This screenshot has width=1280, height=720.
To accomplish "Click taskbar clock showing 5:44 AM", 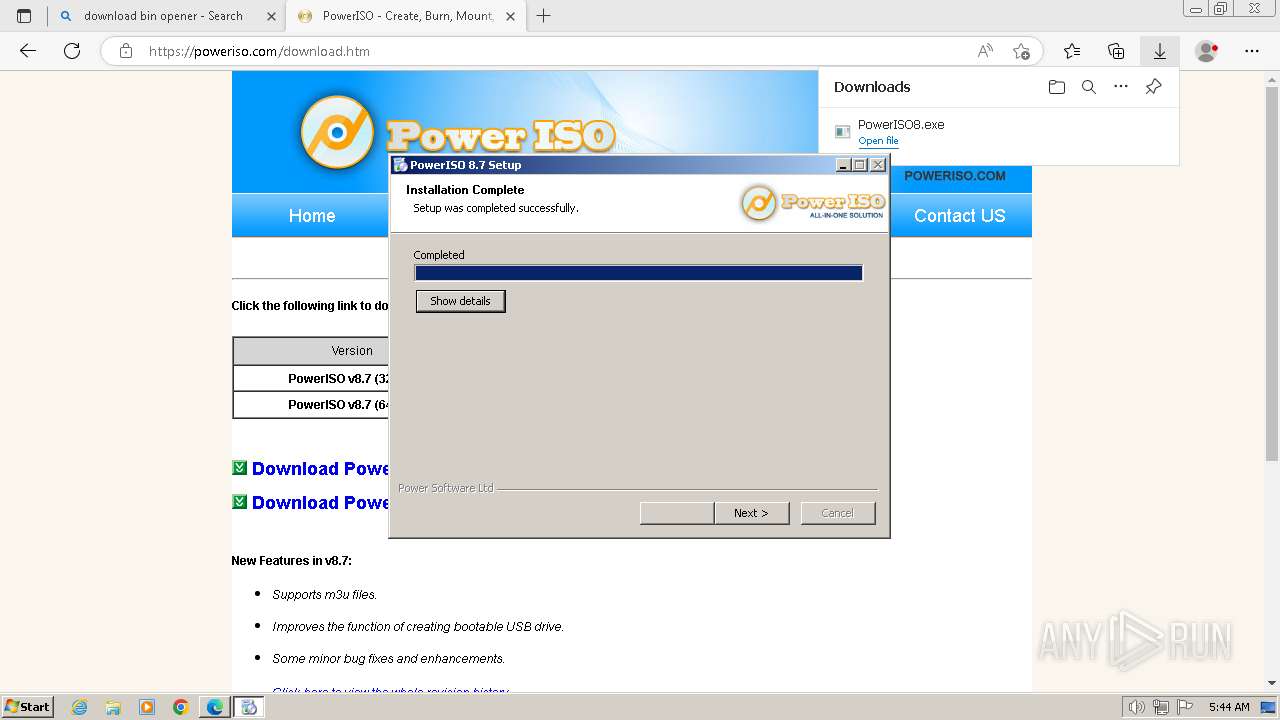I will (1229, 707).
